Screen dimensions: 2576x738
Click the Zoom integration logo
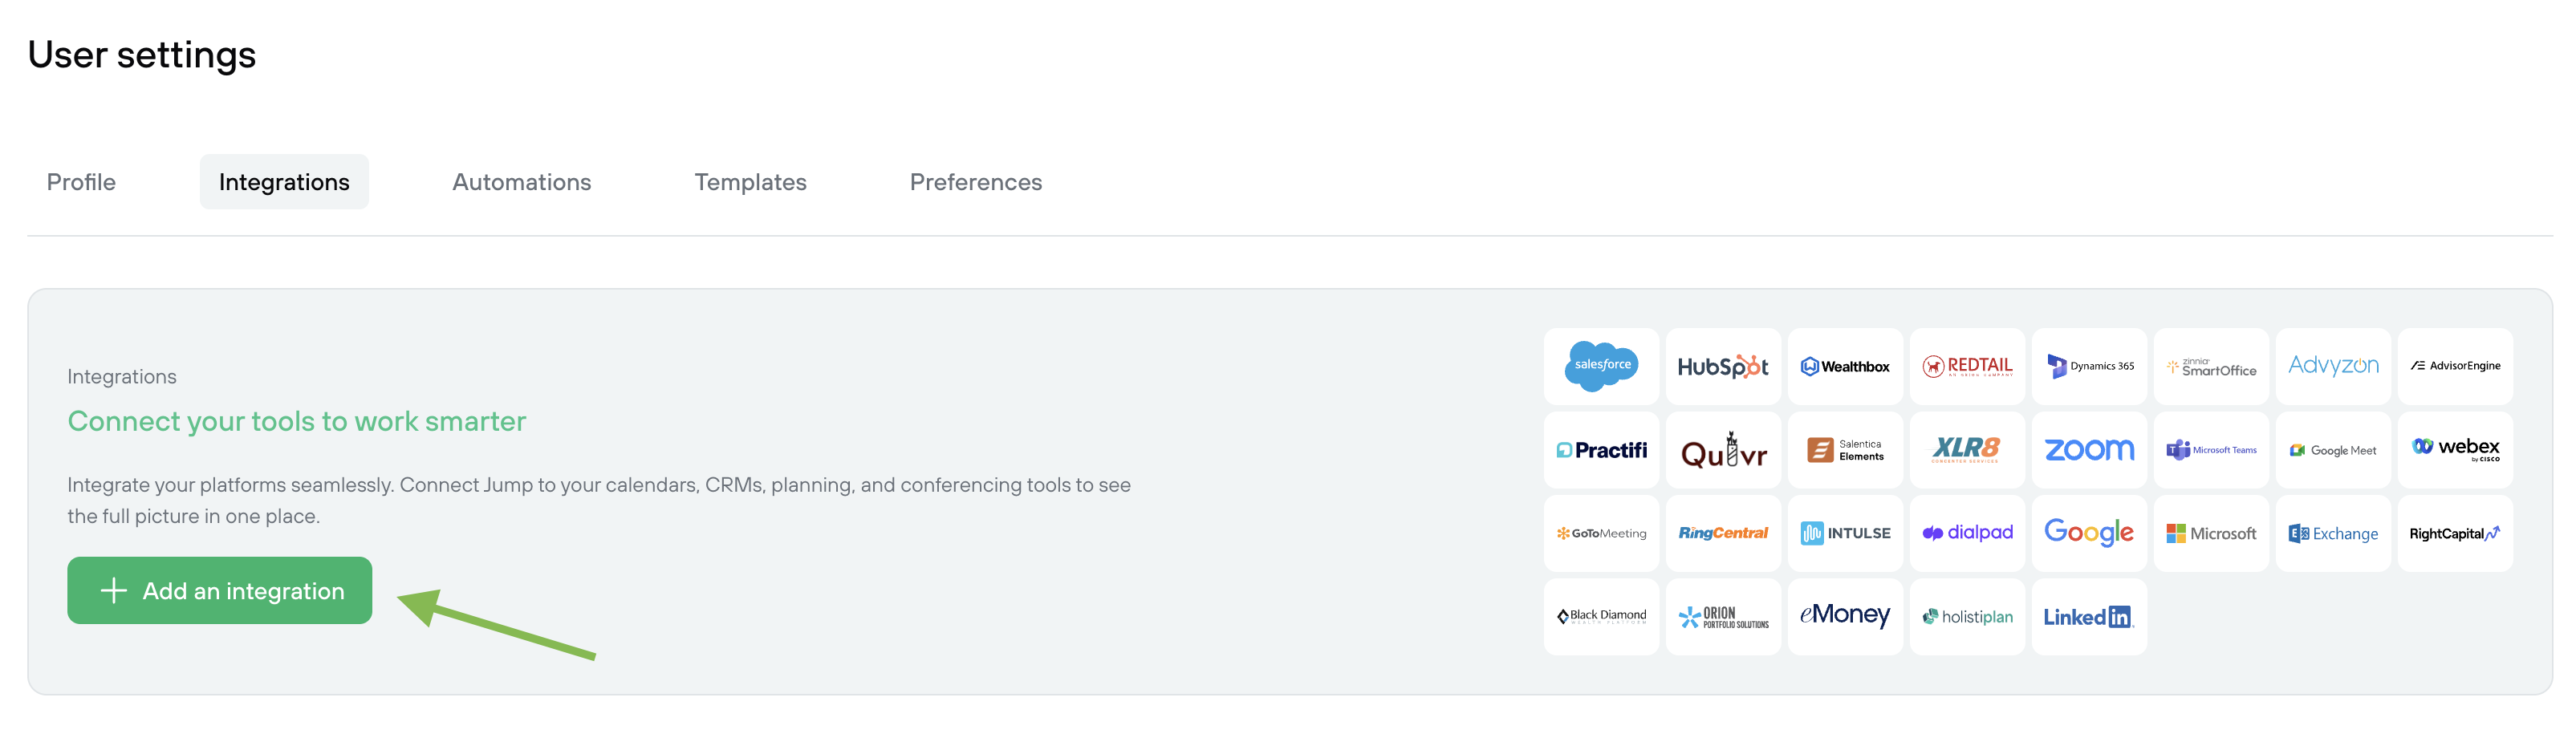(2089, 450)
